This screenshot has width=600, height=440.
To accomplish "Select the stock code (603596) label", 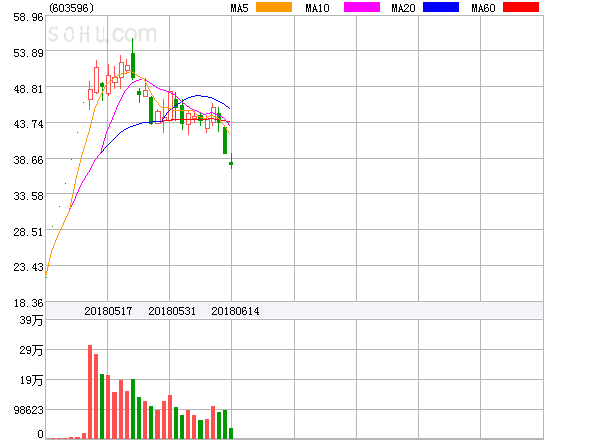I will pyautogui.click(x=72, y=8).
